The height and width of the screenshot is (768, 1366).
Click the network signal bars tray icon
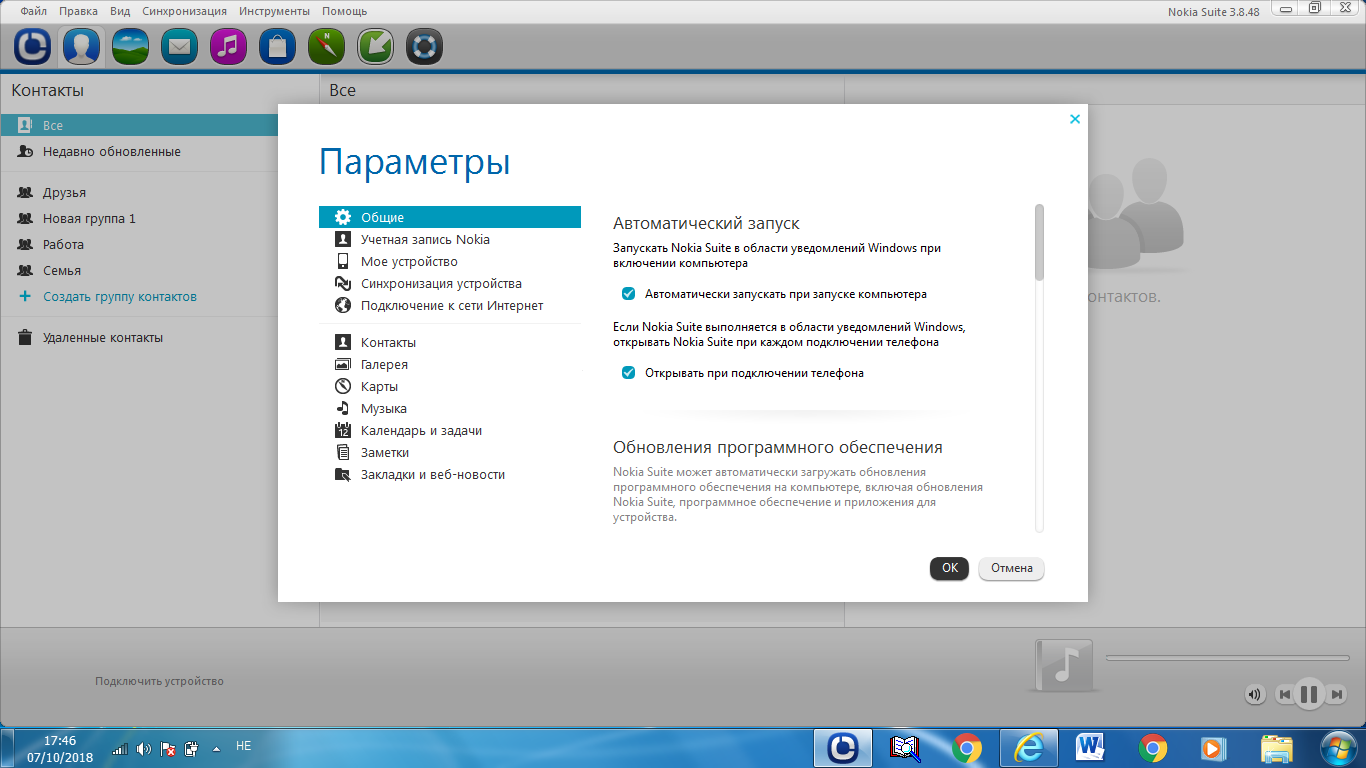point(119,748)
